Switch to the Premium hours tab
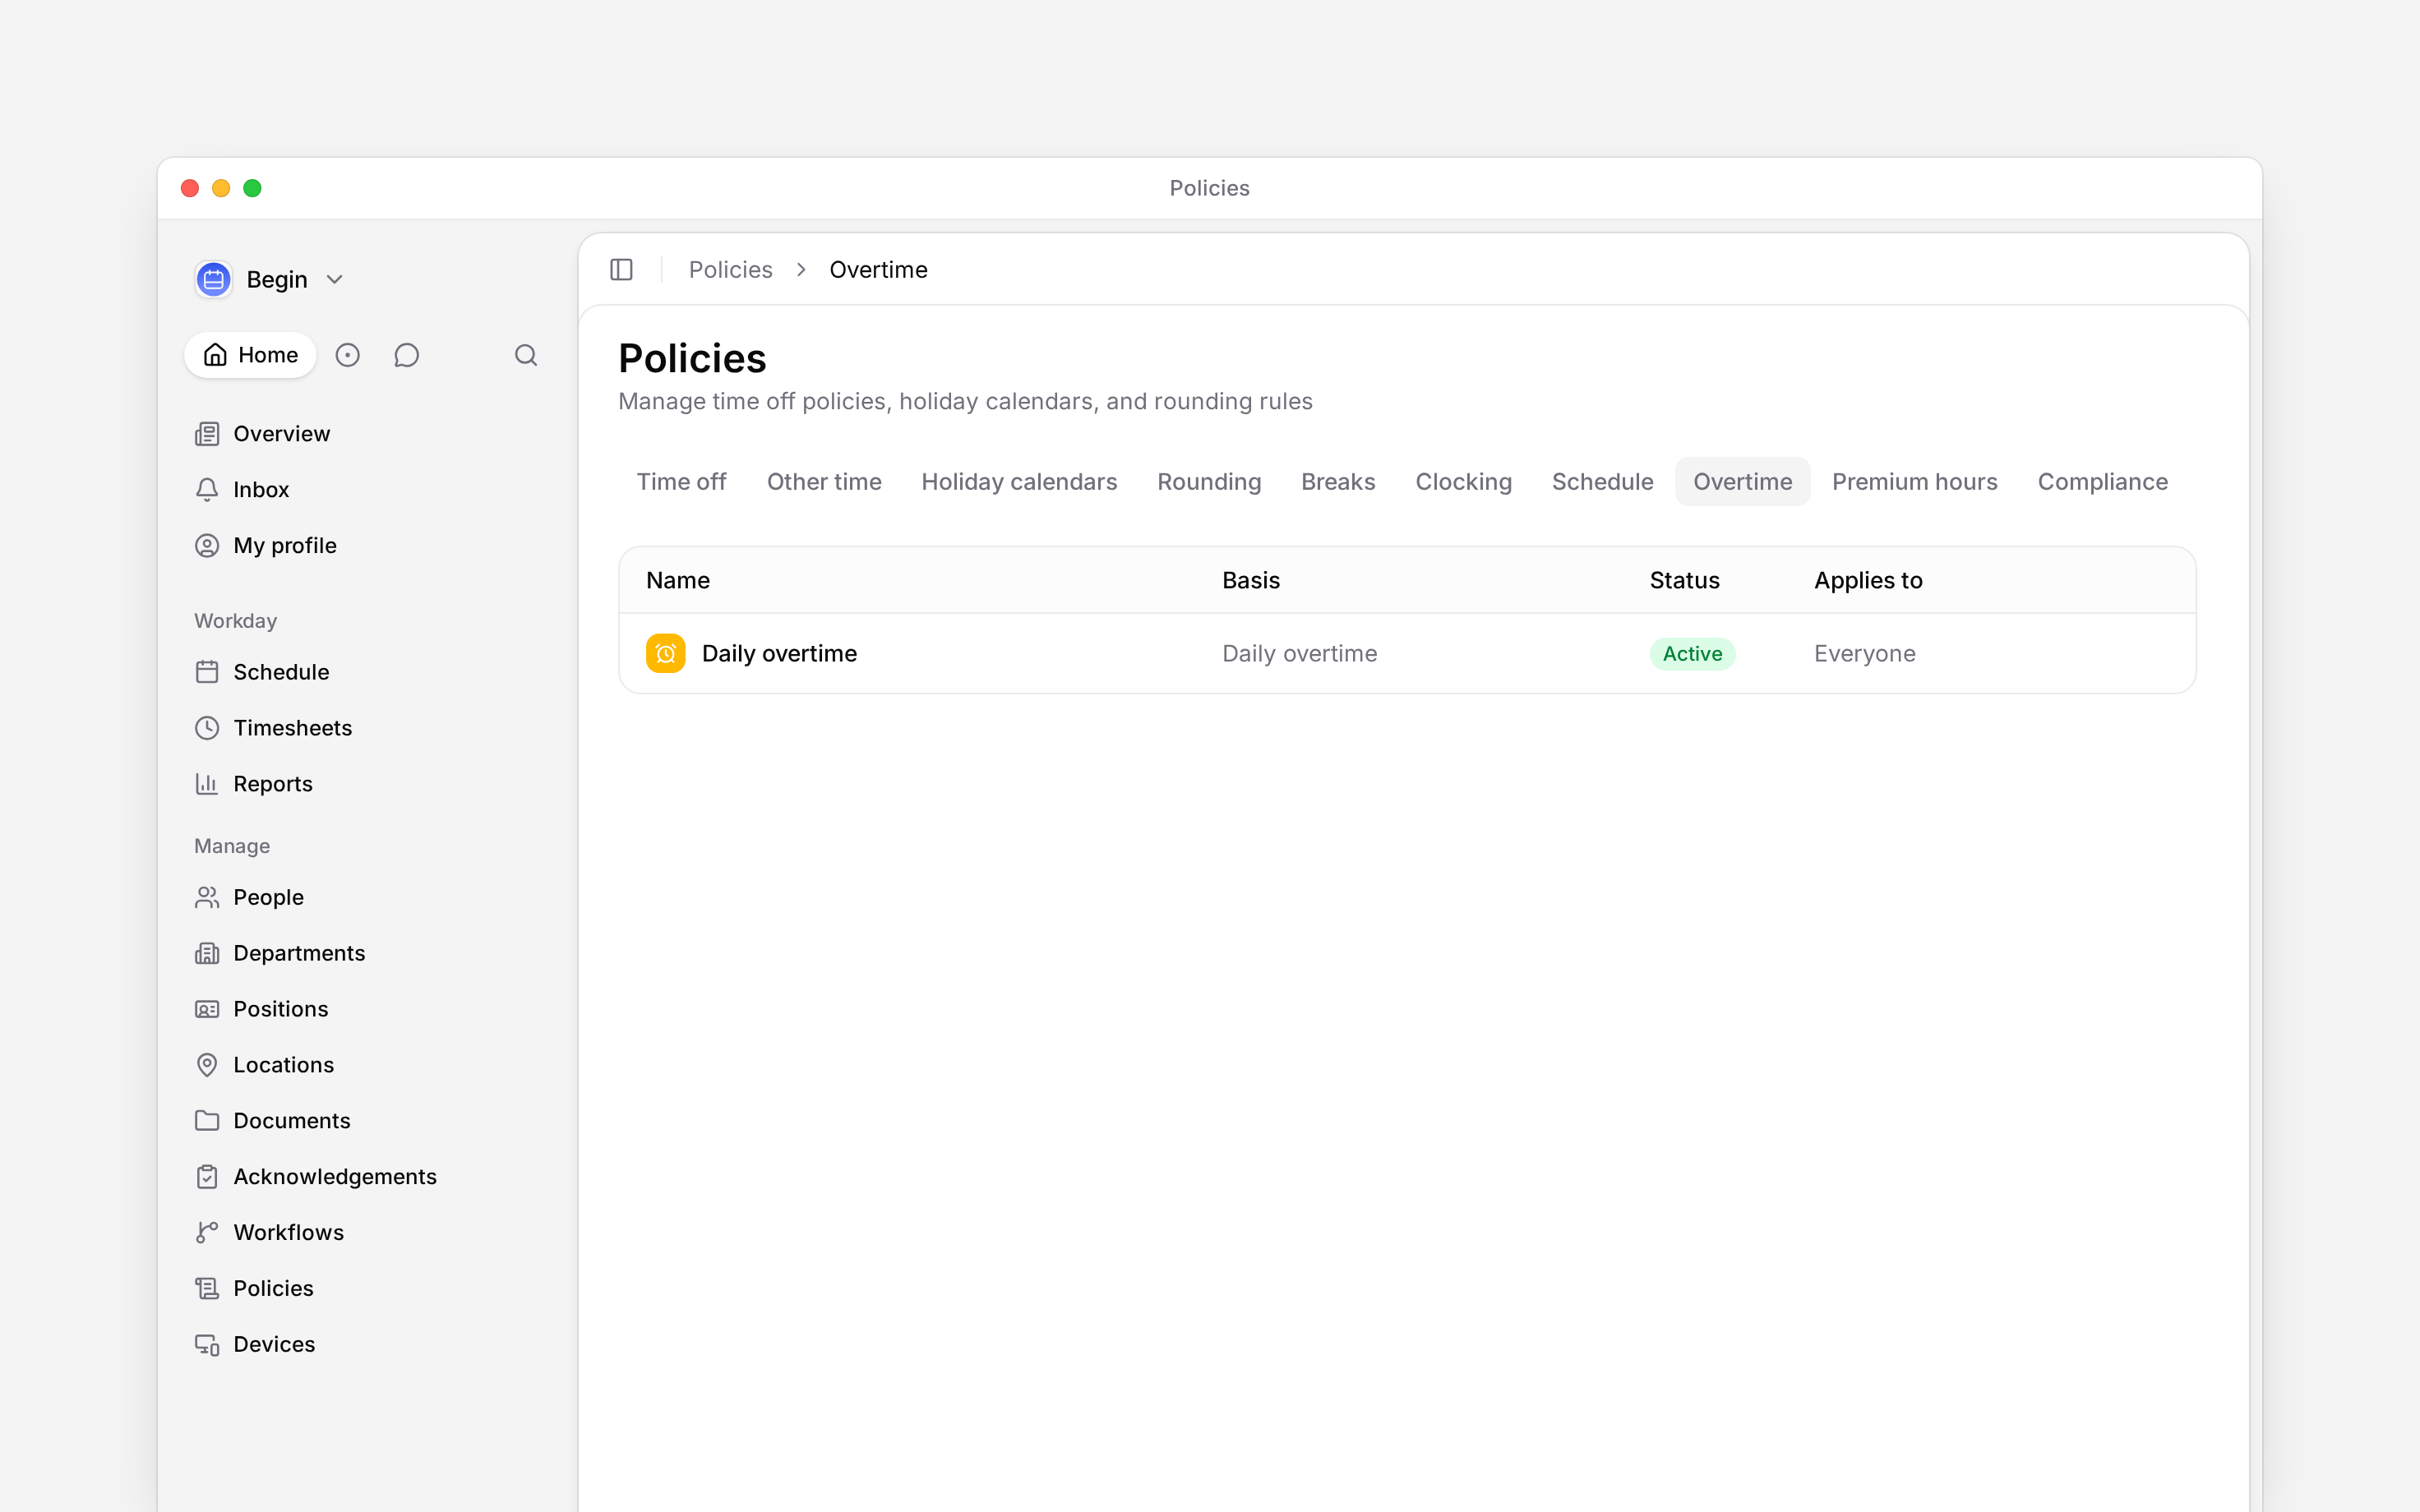This screenshot has width=2420, height=1512. [1915, 482]
